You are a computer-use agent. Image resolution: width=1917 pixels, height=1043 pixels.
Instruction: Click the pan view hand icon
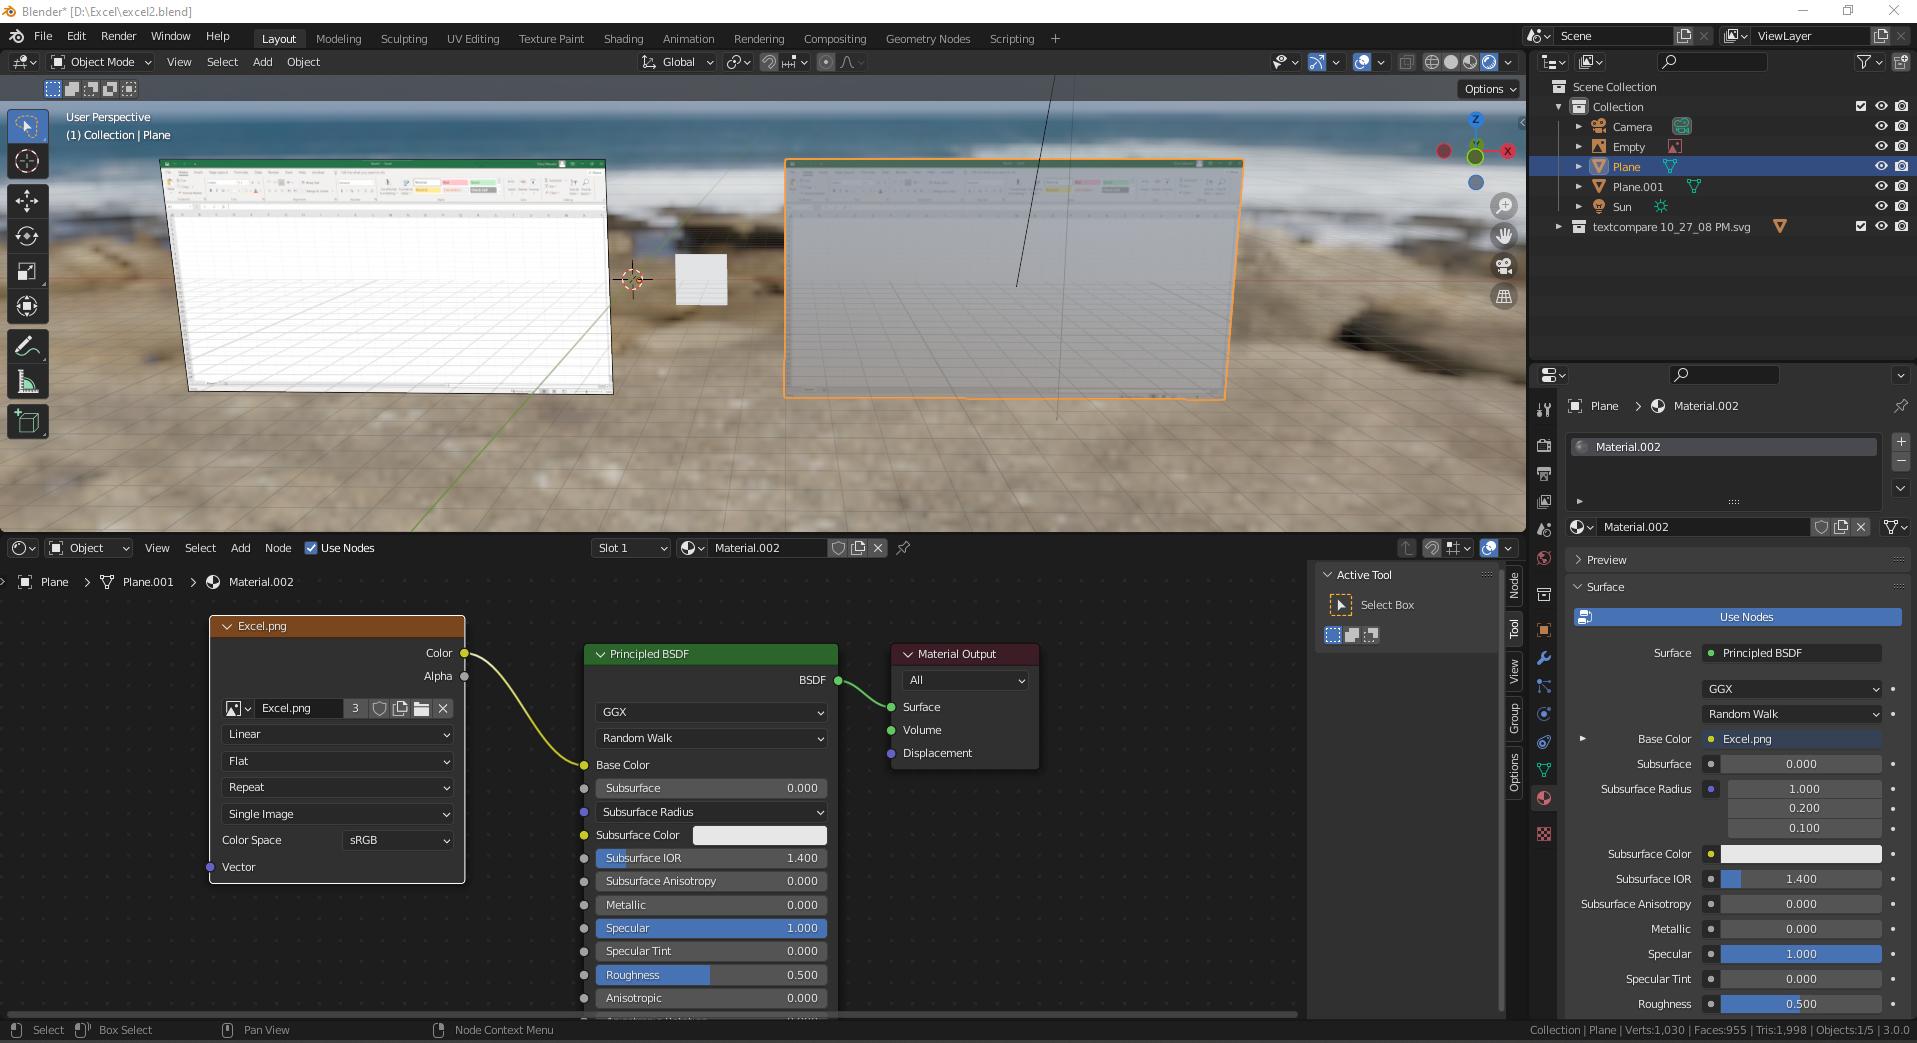[x=1504, y=236]
